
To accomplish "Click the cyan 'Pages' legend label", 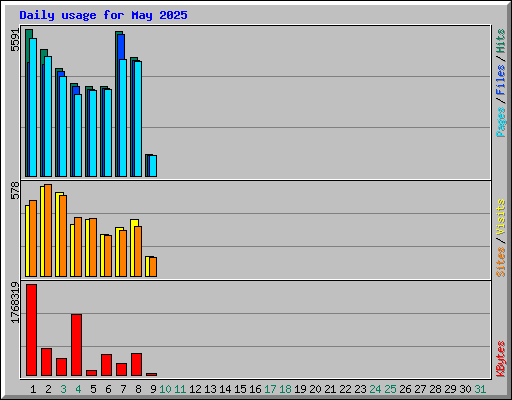I will click(x=500, y=122).
